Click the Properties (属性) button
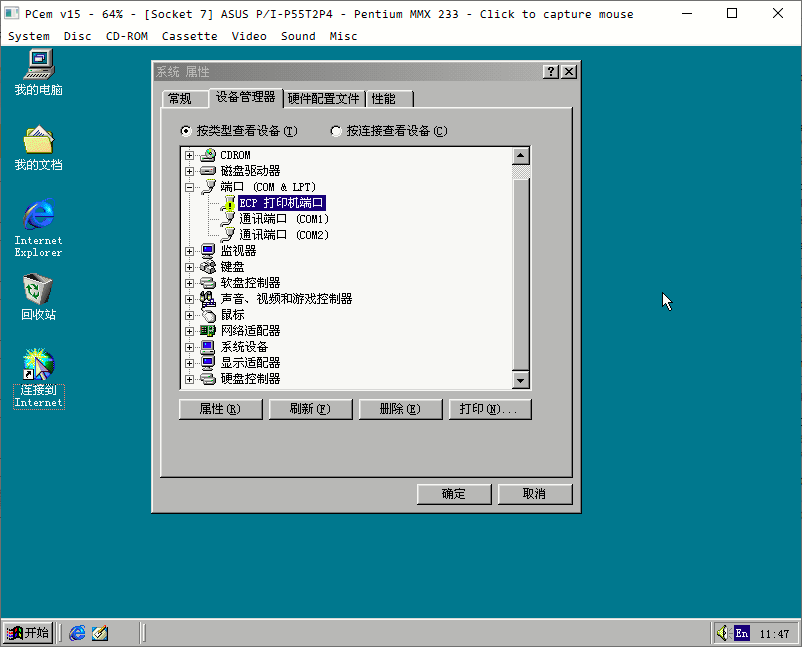This screenshot has height=647, width=802. click(220, 409)
